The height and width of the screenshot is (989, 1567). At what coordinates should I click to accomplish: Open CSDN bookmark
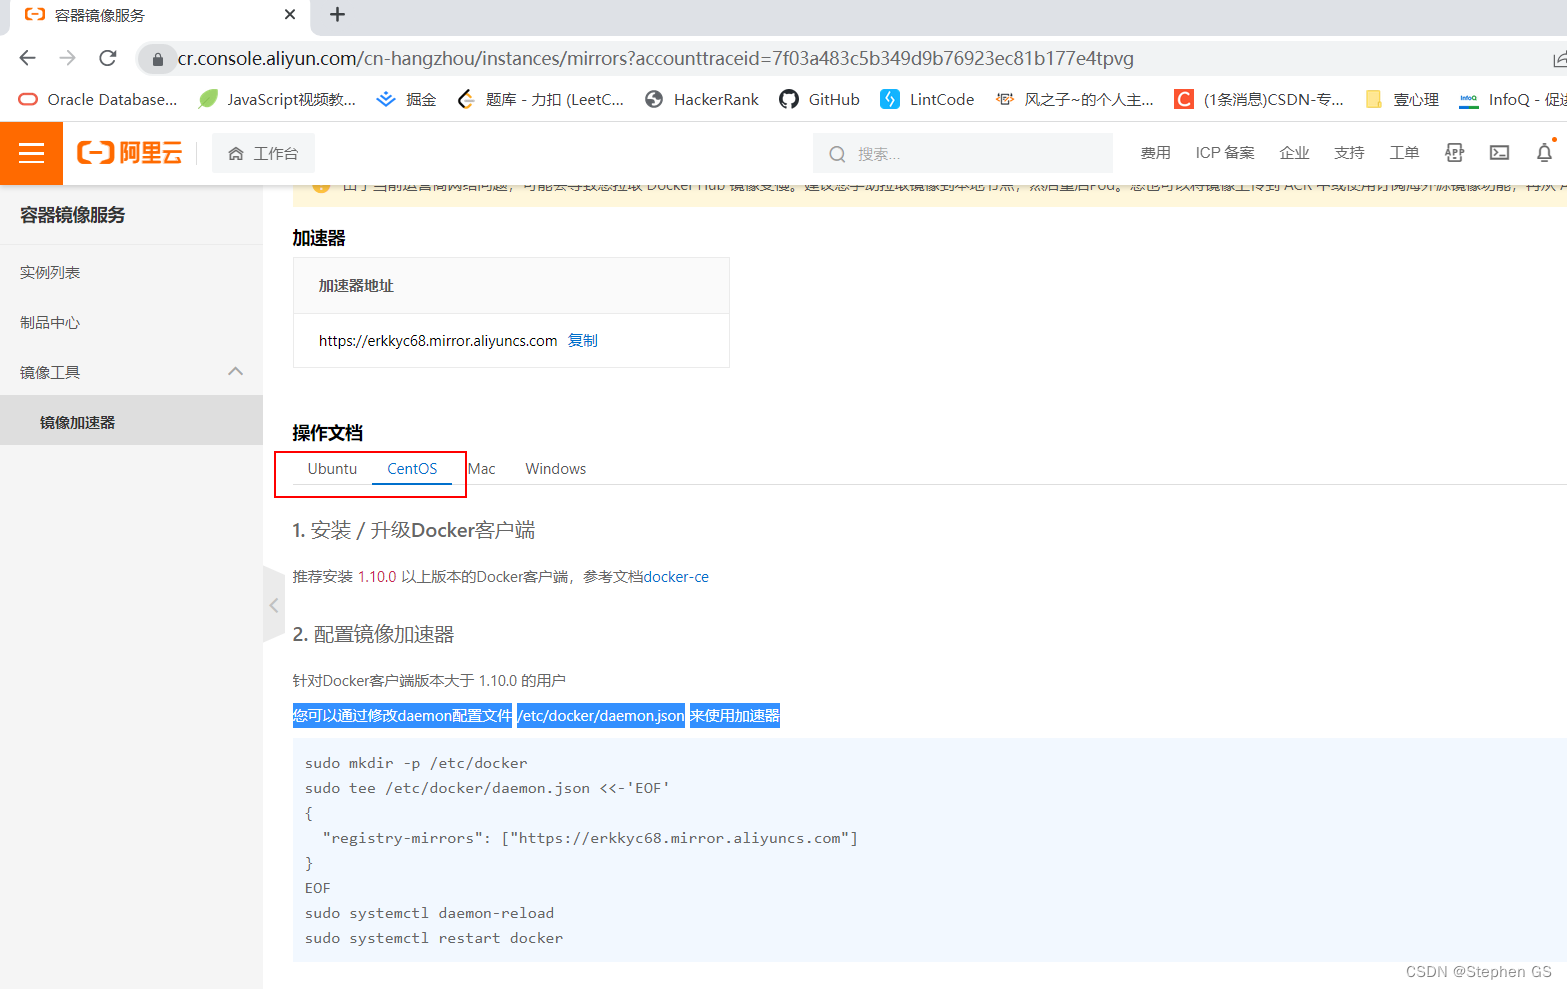pyautogui.click(x=1259, y=99)
